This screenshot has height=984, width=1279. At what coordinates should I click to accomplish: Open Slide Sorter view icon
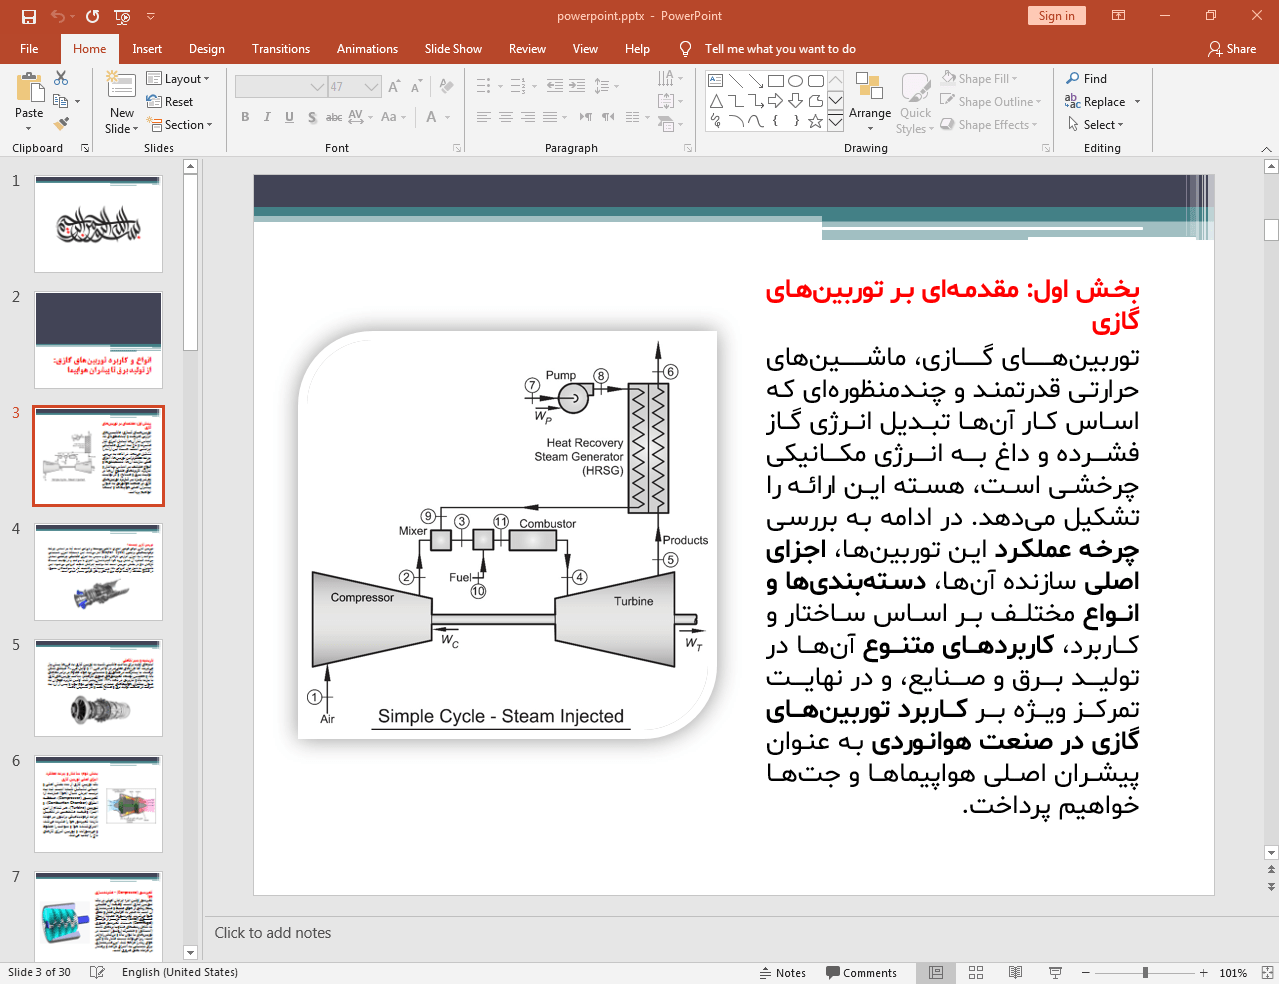point(976,972)
